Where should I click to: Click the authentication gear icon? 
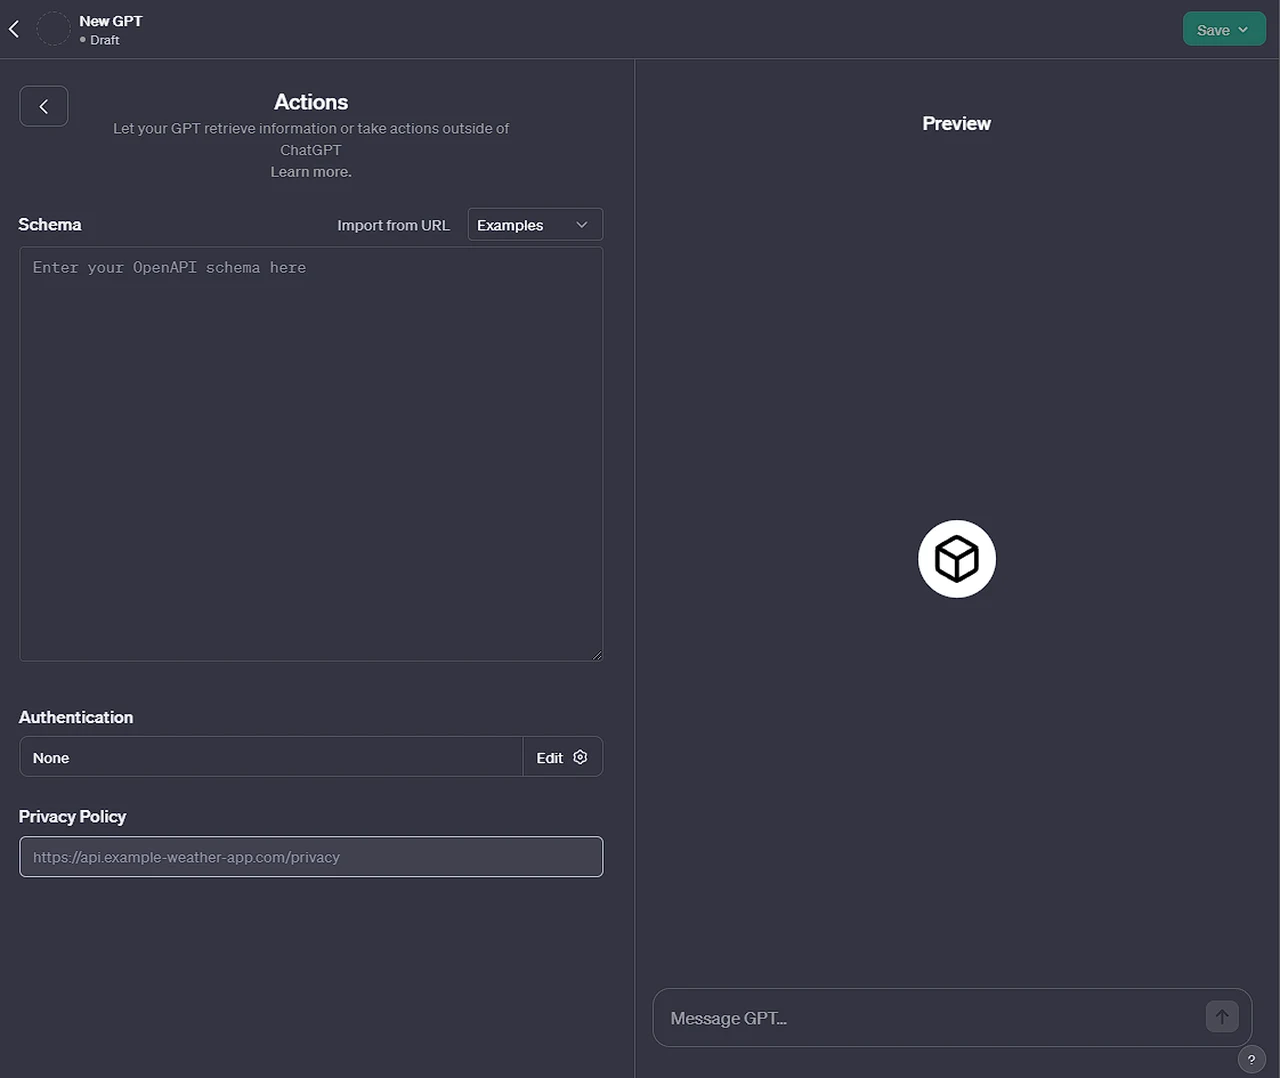pyautogui.click(x=580, y=757)
